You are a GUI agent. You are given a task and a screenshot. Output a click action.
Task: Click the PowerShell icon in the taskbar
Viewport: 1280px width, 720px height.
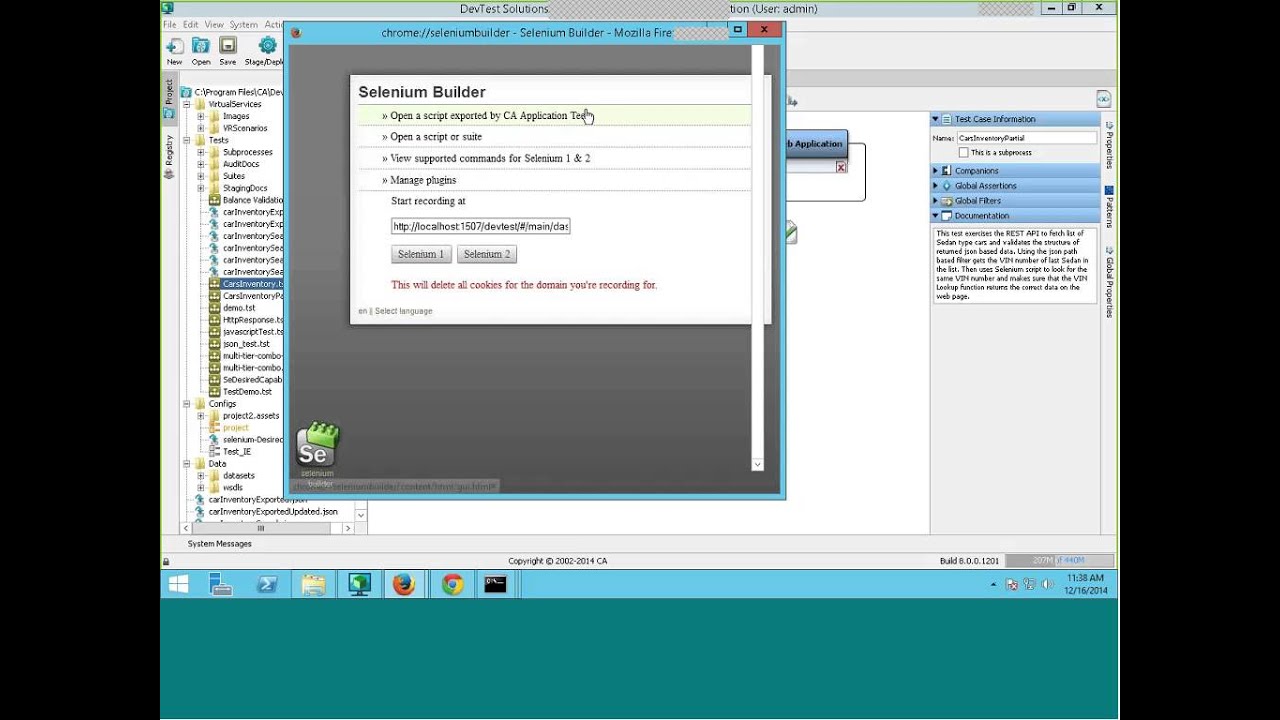[267, 584]
